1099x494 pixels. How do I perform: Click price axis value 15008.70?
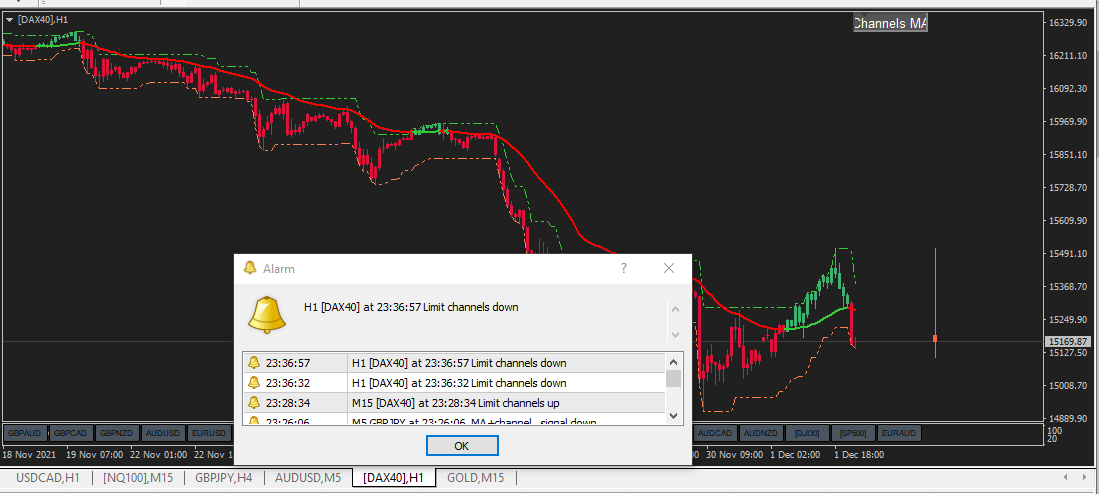pos(1067,385)
